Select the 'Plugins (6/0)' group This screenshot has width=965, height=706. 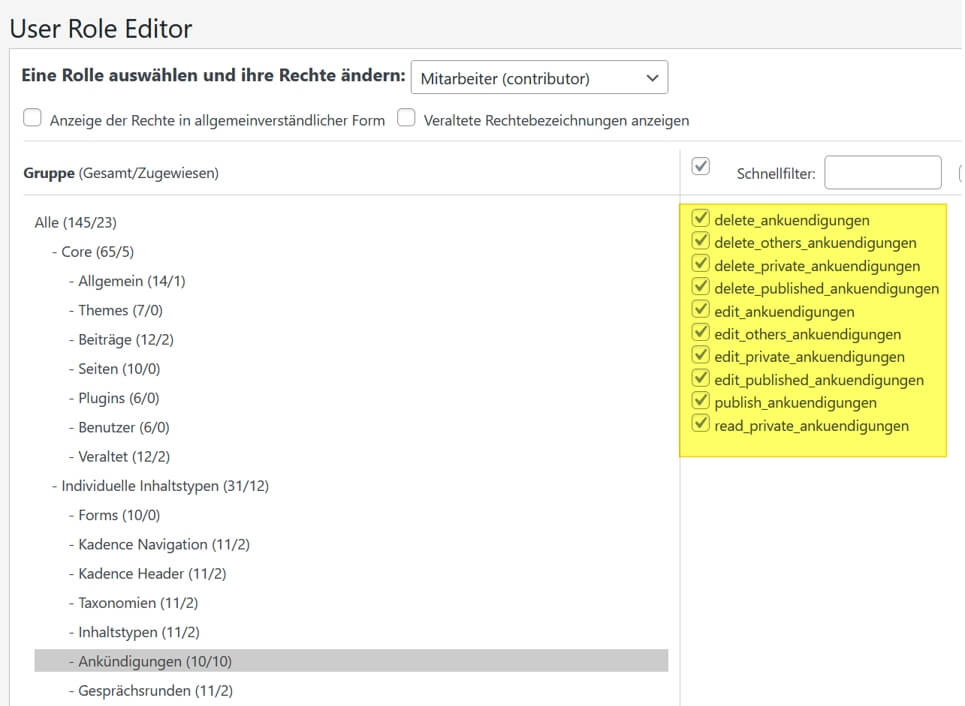click(x=118, y=398)
